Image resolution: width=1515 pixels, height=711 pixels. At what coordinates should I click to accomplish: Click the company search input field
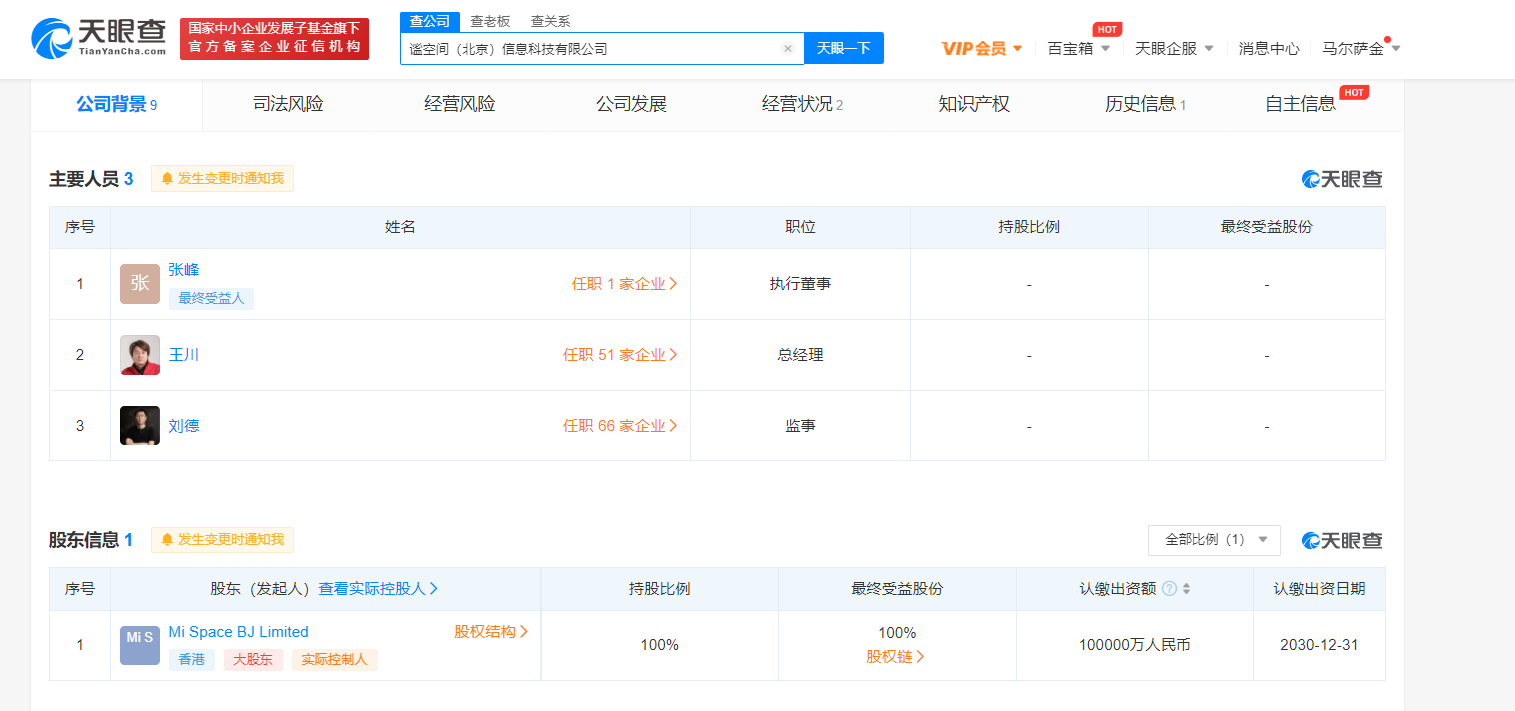tap(600, 48)
